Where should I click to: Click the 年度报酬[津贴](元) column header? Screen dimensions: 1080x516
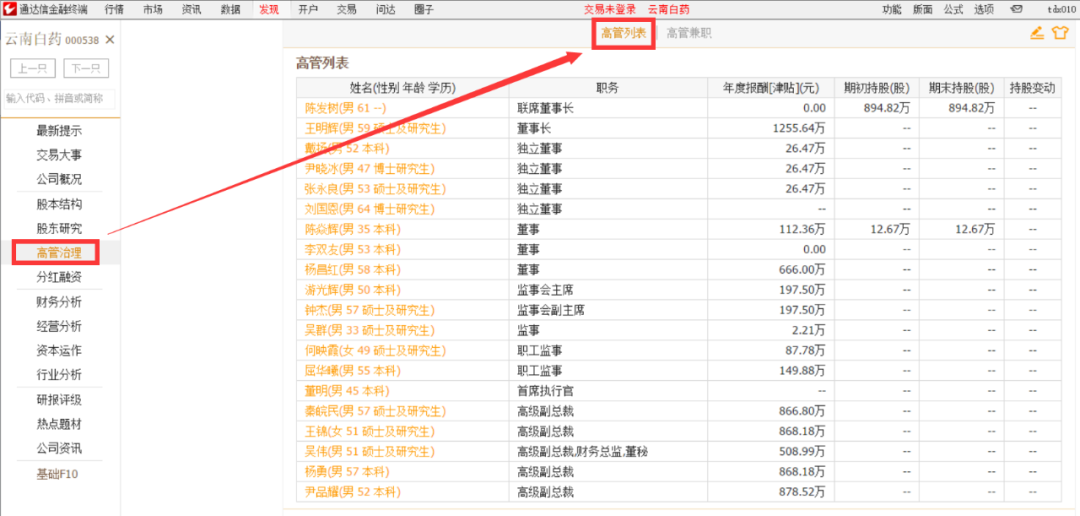[x=771, y=88]
